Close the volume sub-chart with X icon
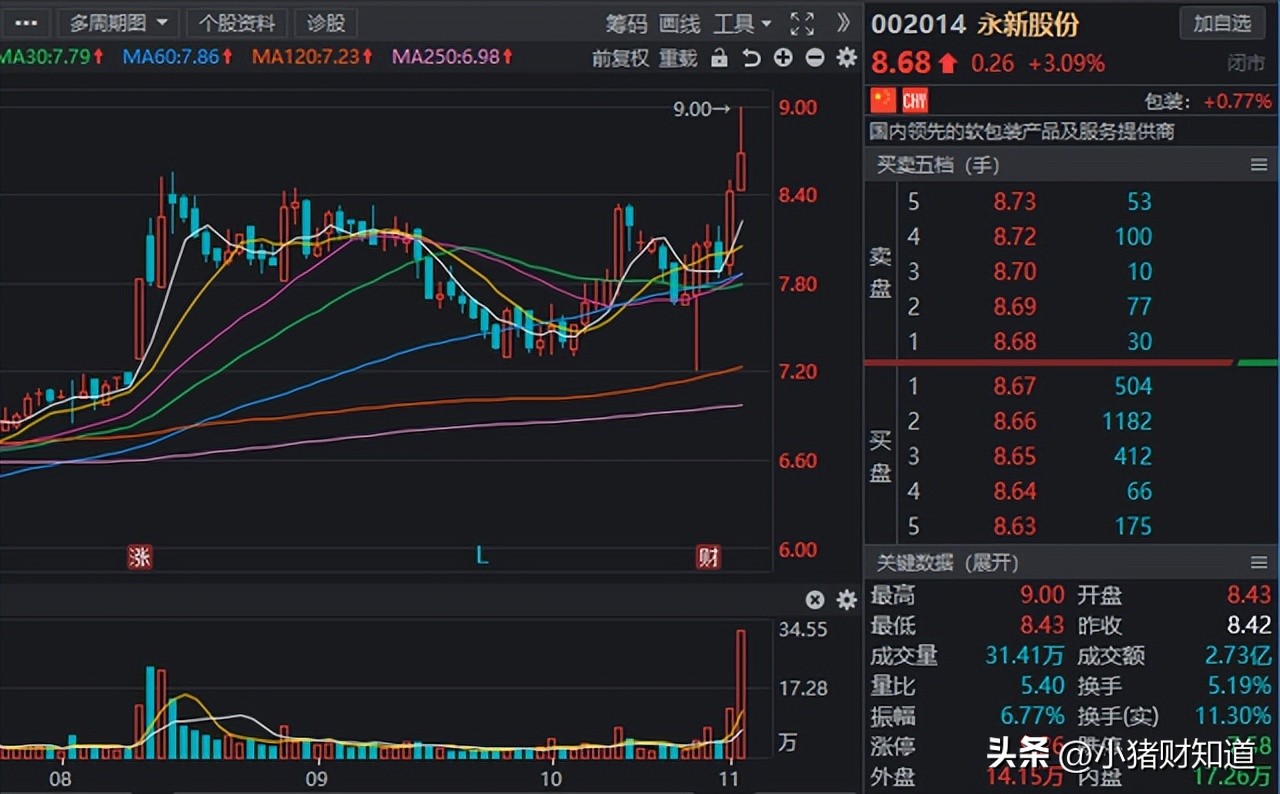1280x794 pixels. tap(816, 600)
